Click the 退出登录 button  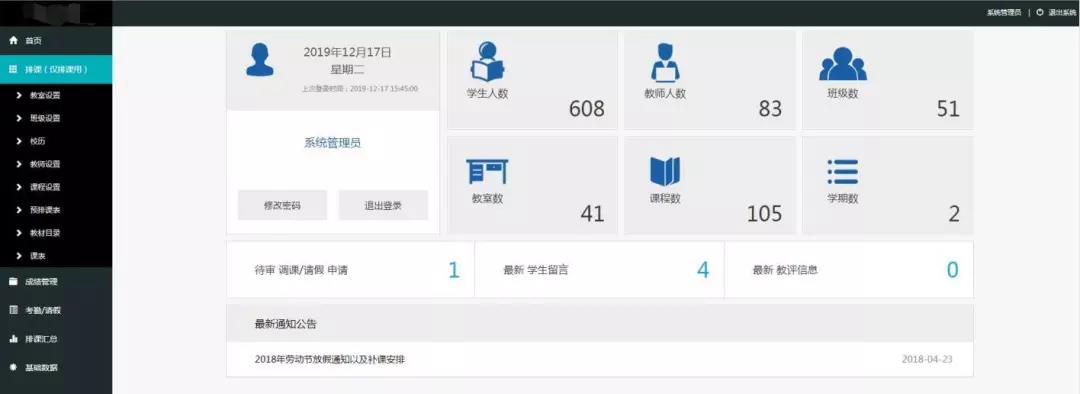coord(383,205)
